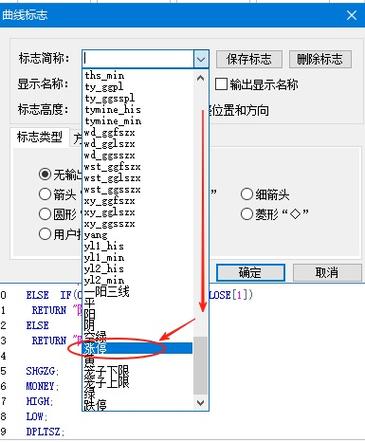Select the 圆形 radio option

click(x=45, y=214)
